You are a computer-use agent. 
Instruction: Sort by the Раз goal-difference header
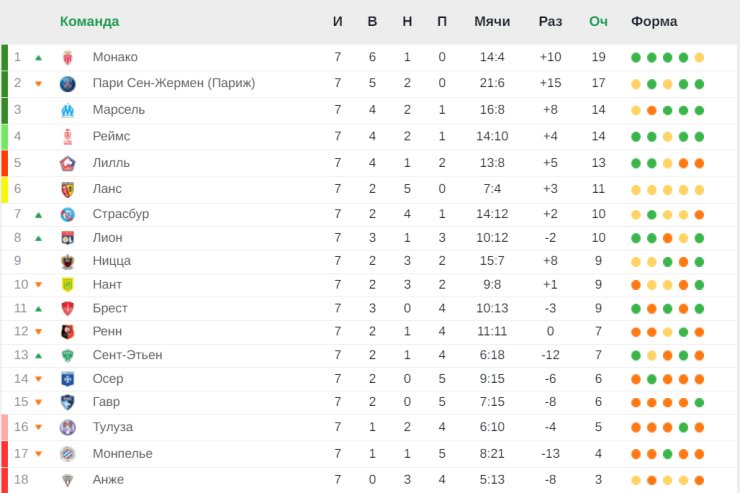pyautogui.click(x=550, y=22)
